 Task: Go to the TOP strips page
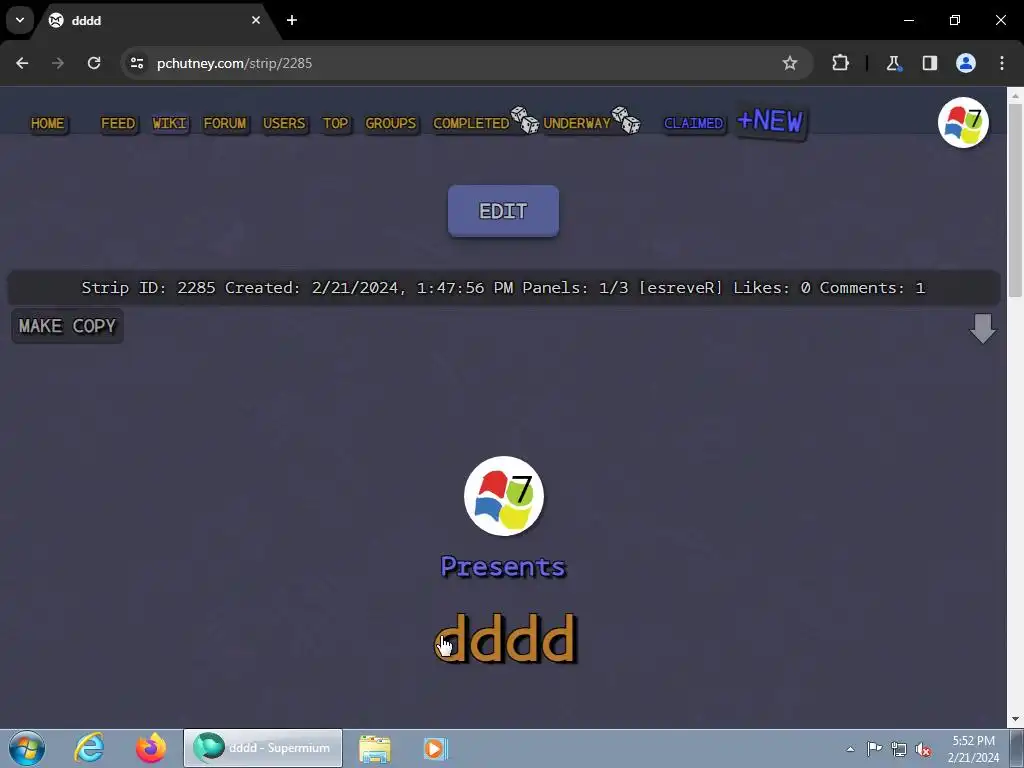(335, 123)
